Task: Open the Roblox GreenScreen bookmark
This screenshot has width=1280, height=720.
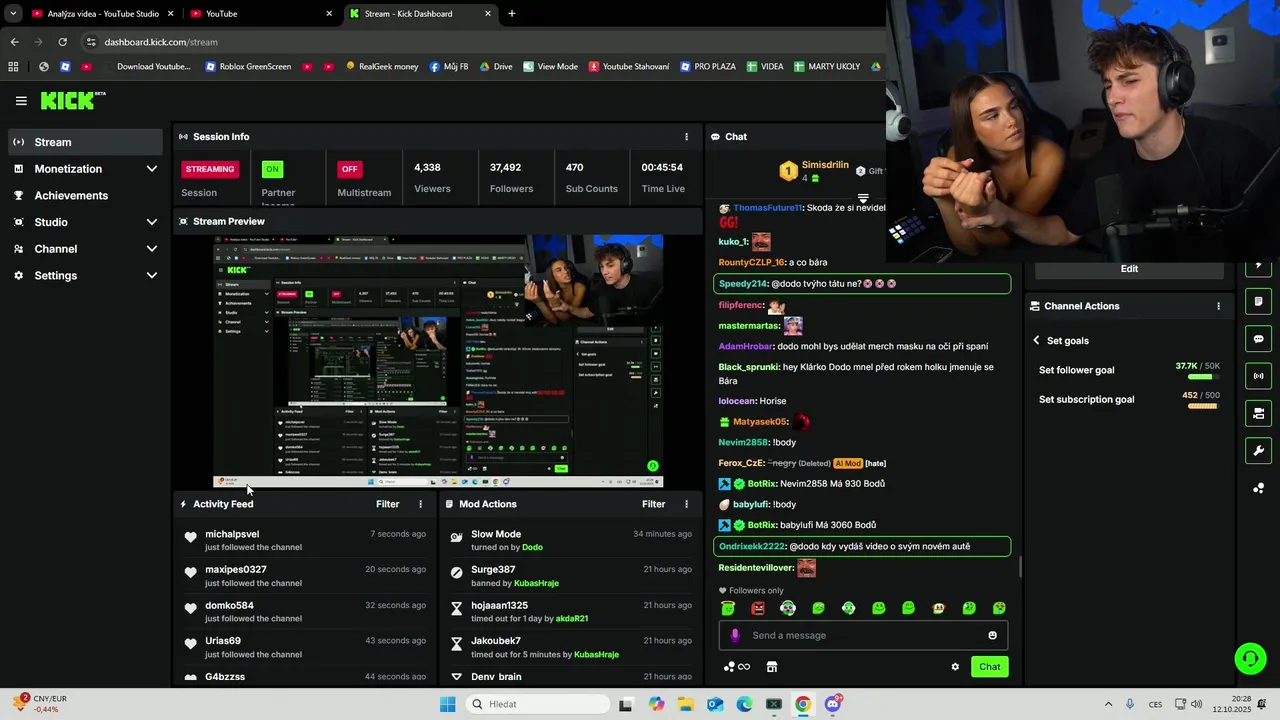Action: [x=248, y=67]
